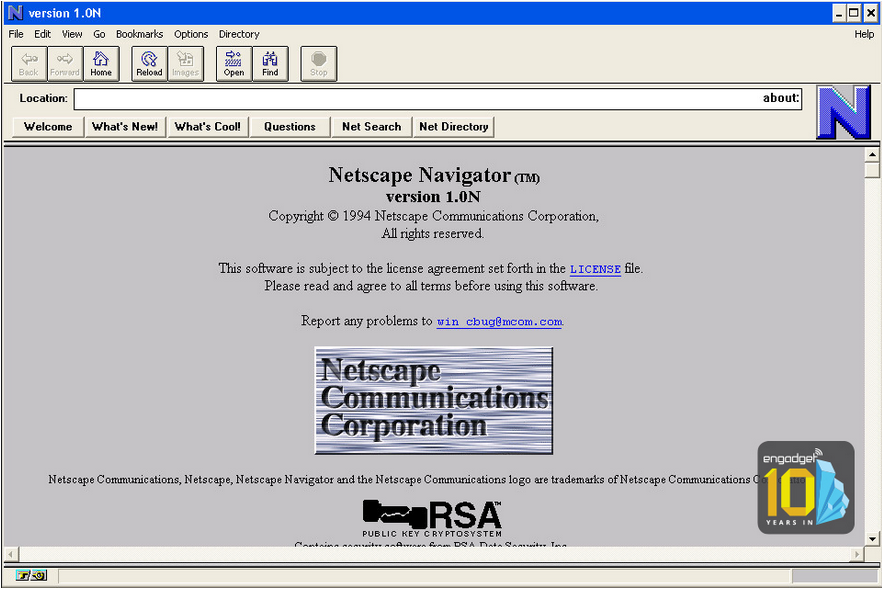This screenshot has height=589, width=883.
Task: Click the horizontal scrollbar left arrow
Action: pos(10,554)
